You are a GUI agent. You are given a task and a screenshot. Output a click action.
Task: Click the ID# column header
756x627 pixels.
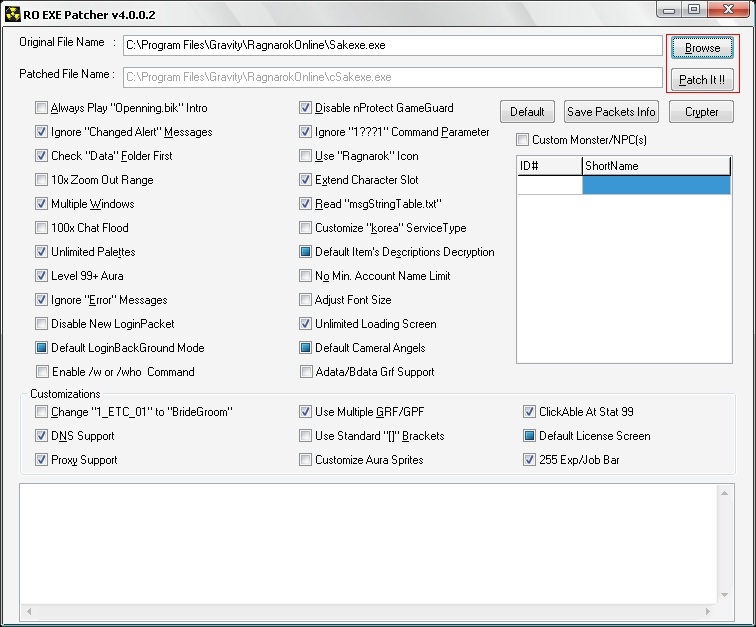pyautogui.click(x=550, y=166)
